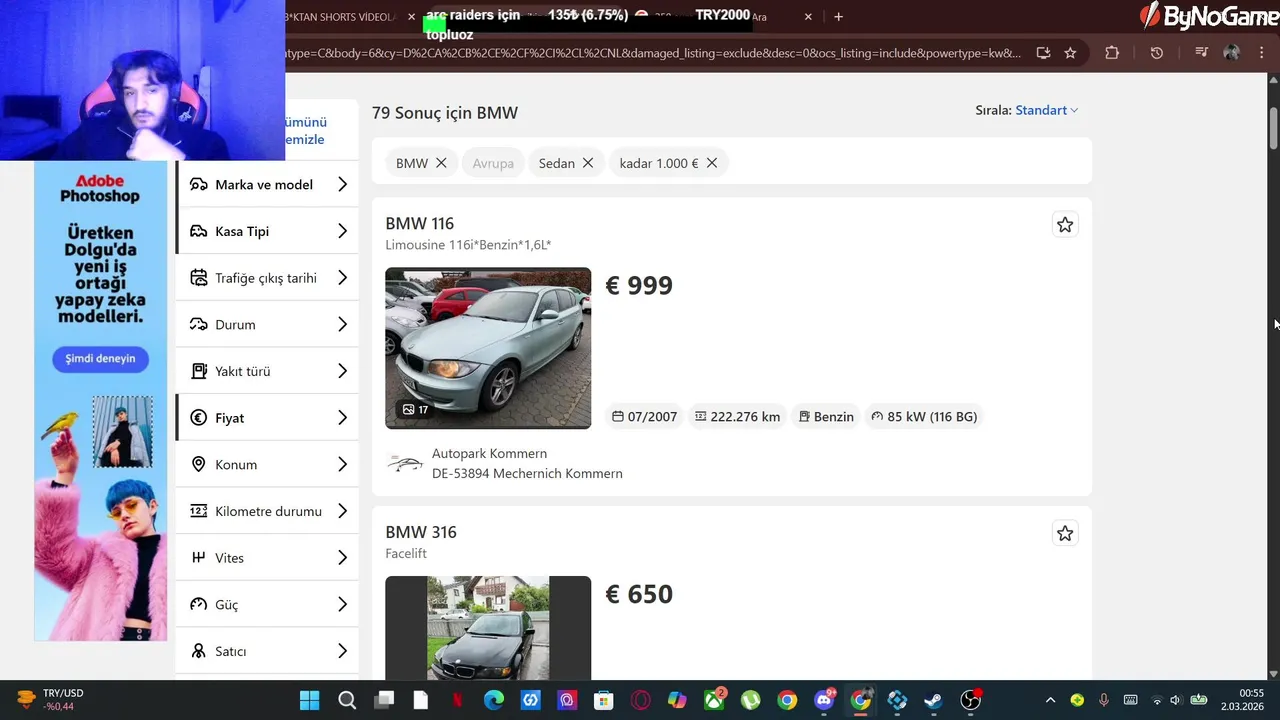Screen dimensions: 1280x720
Task: Open a new browser tab
Action: click(838, 16)
